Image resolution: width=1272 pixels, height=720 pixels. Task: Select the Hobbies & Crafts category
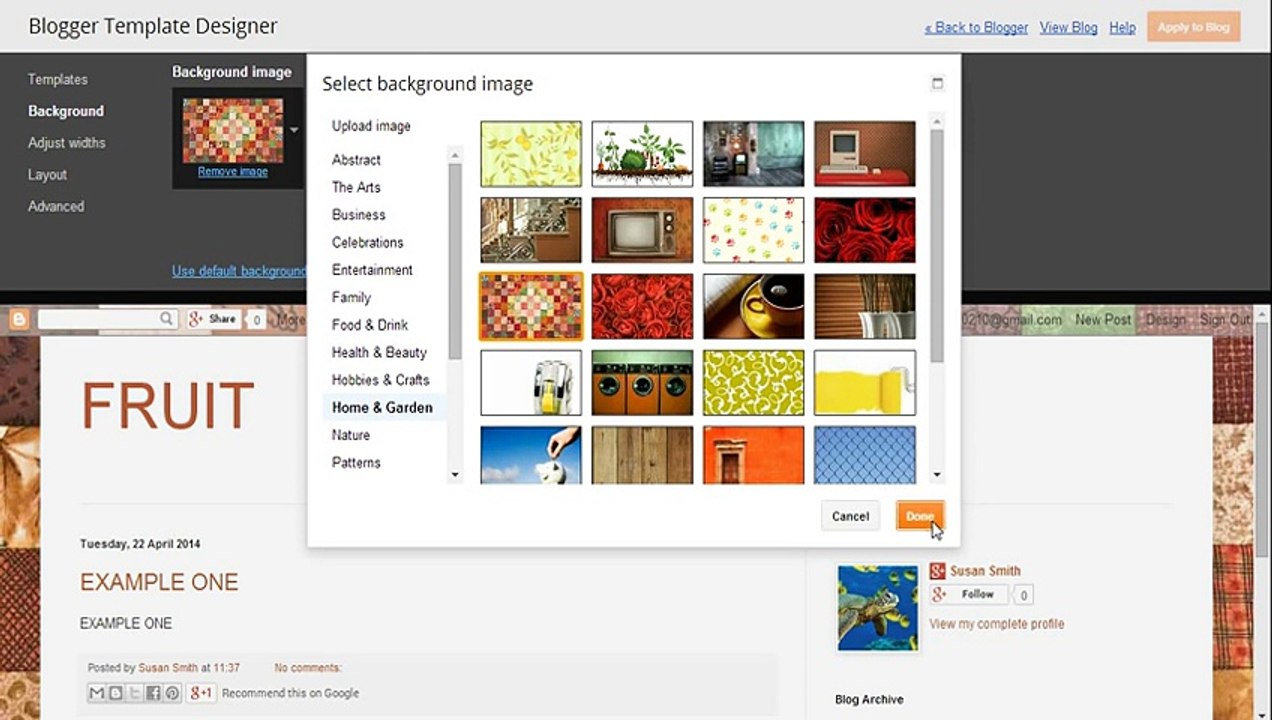381,380
